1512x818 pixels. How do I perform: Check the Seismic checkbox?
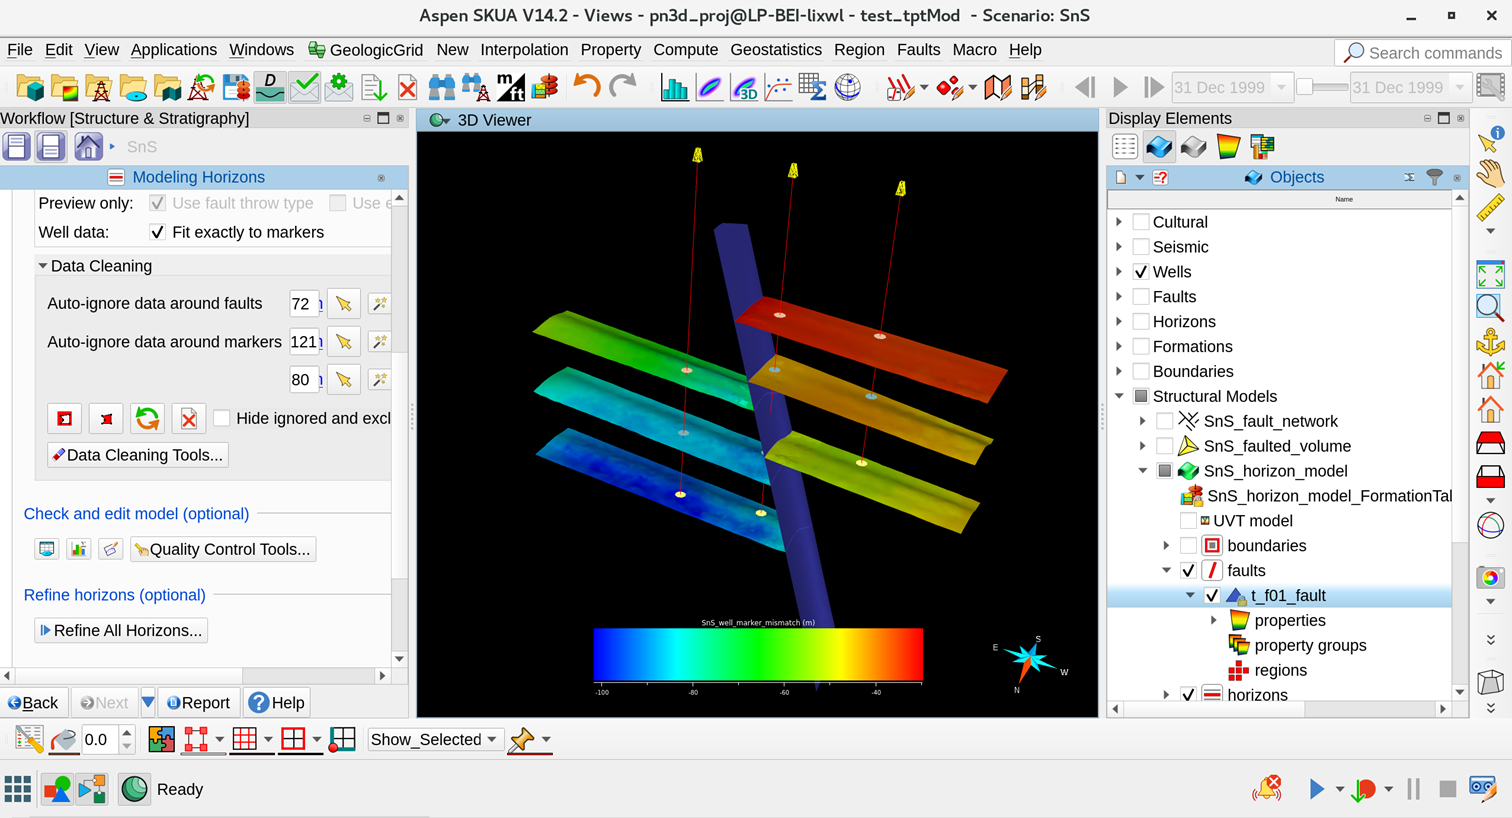point(1141,247)
